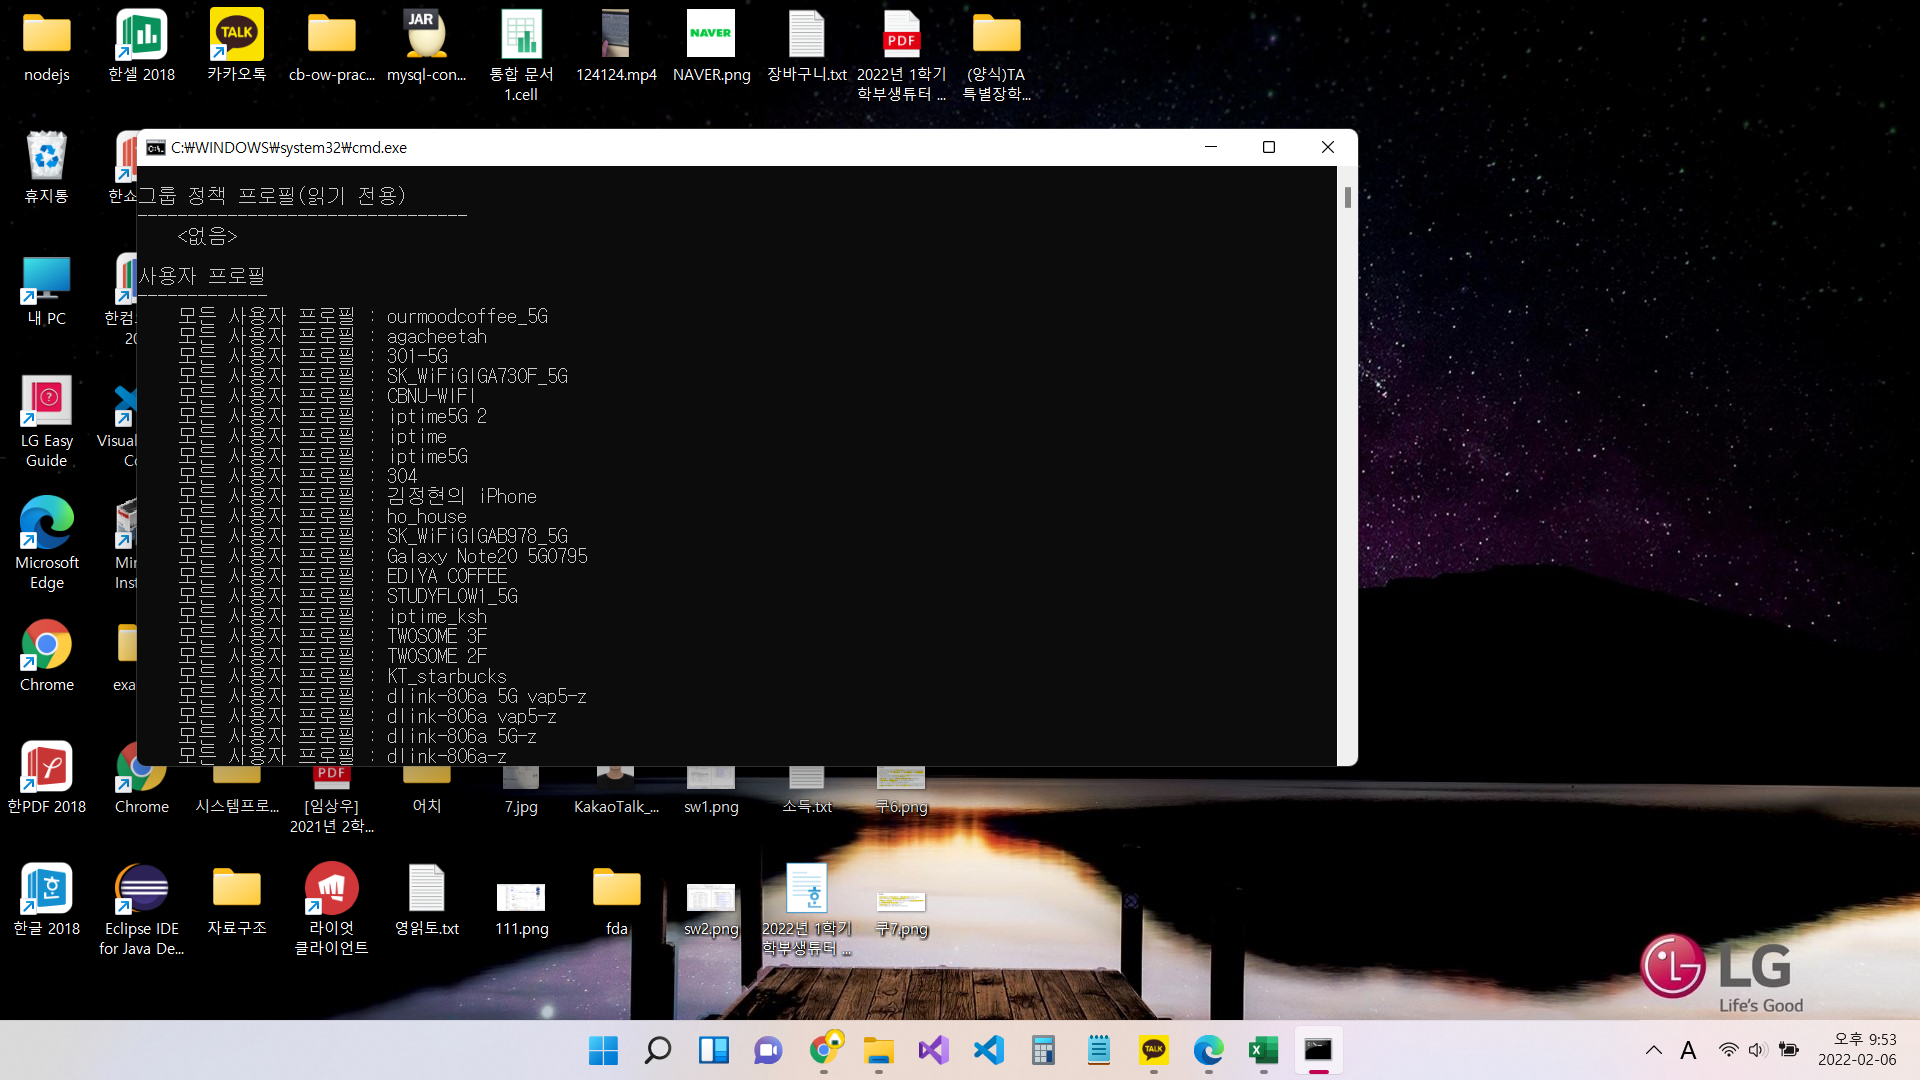This screenshot has width=1920, height=1080.
Task: Click the cmd window vertical scrollbar thumb
Action: (x=1347, y=198)
